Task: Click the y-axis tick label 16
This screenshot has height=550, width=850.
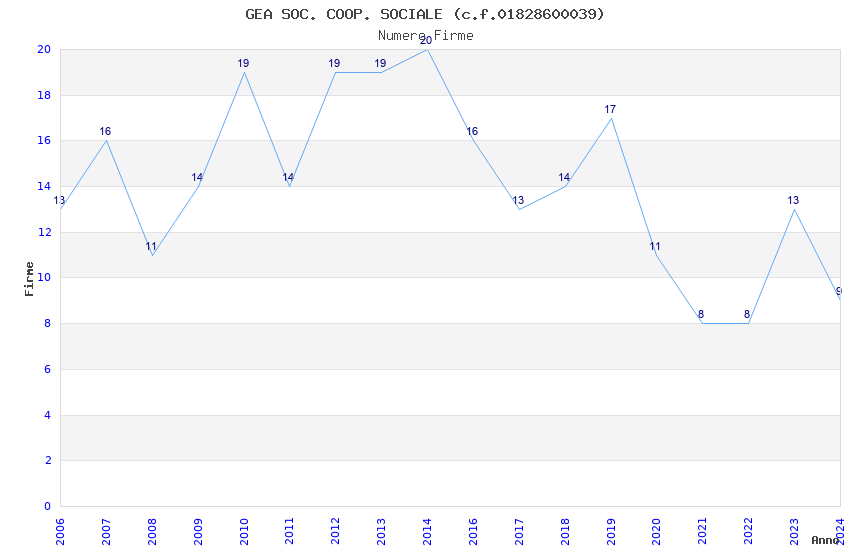Action: (x=44, y=140)
